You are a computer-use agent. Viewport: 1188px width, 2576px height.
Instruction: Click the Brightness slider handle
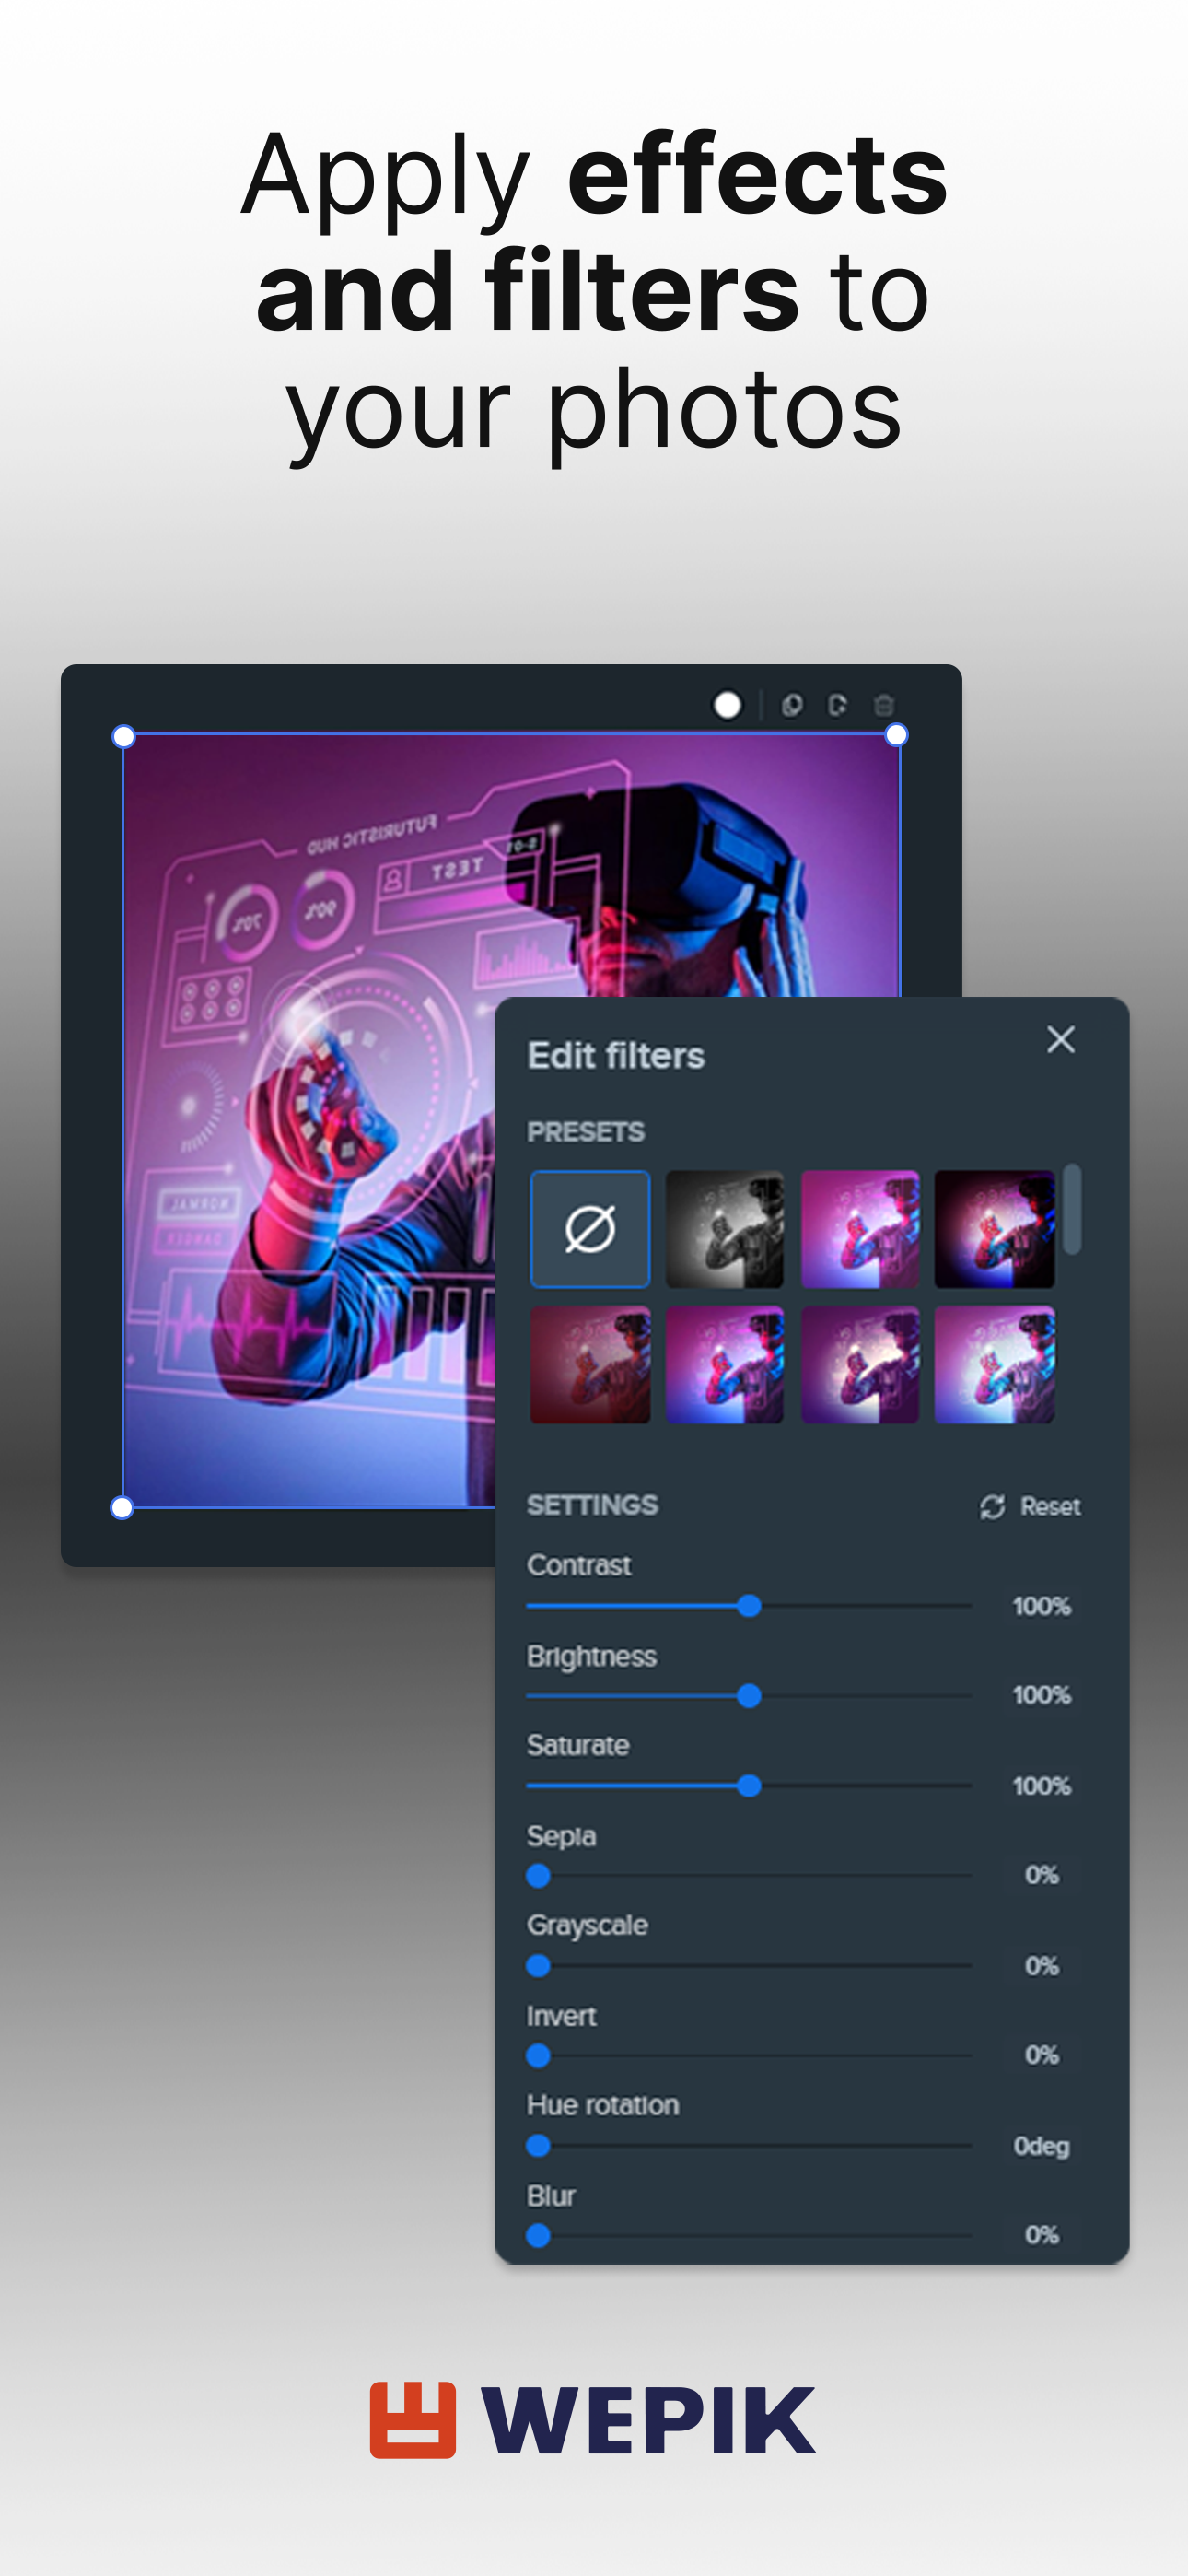tap(749, 1696)
